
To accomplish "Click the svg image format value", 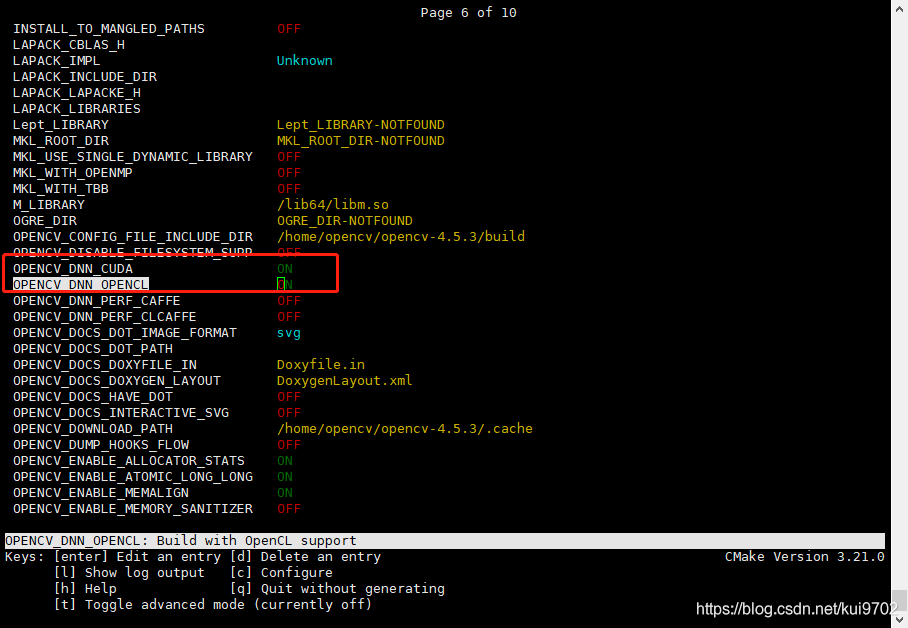I will click(x=289, y=333).
